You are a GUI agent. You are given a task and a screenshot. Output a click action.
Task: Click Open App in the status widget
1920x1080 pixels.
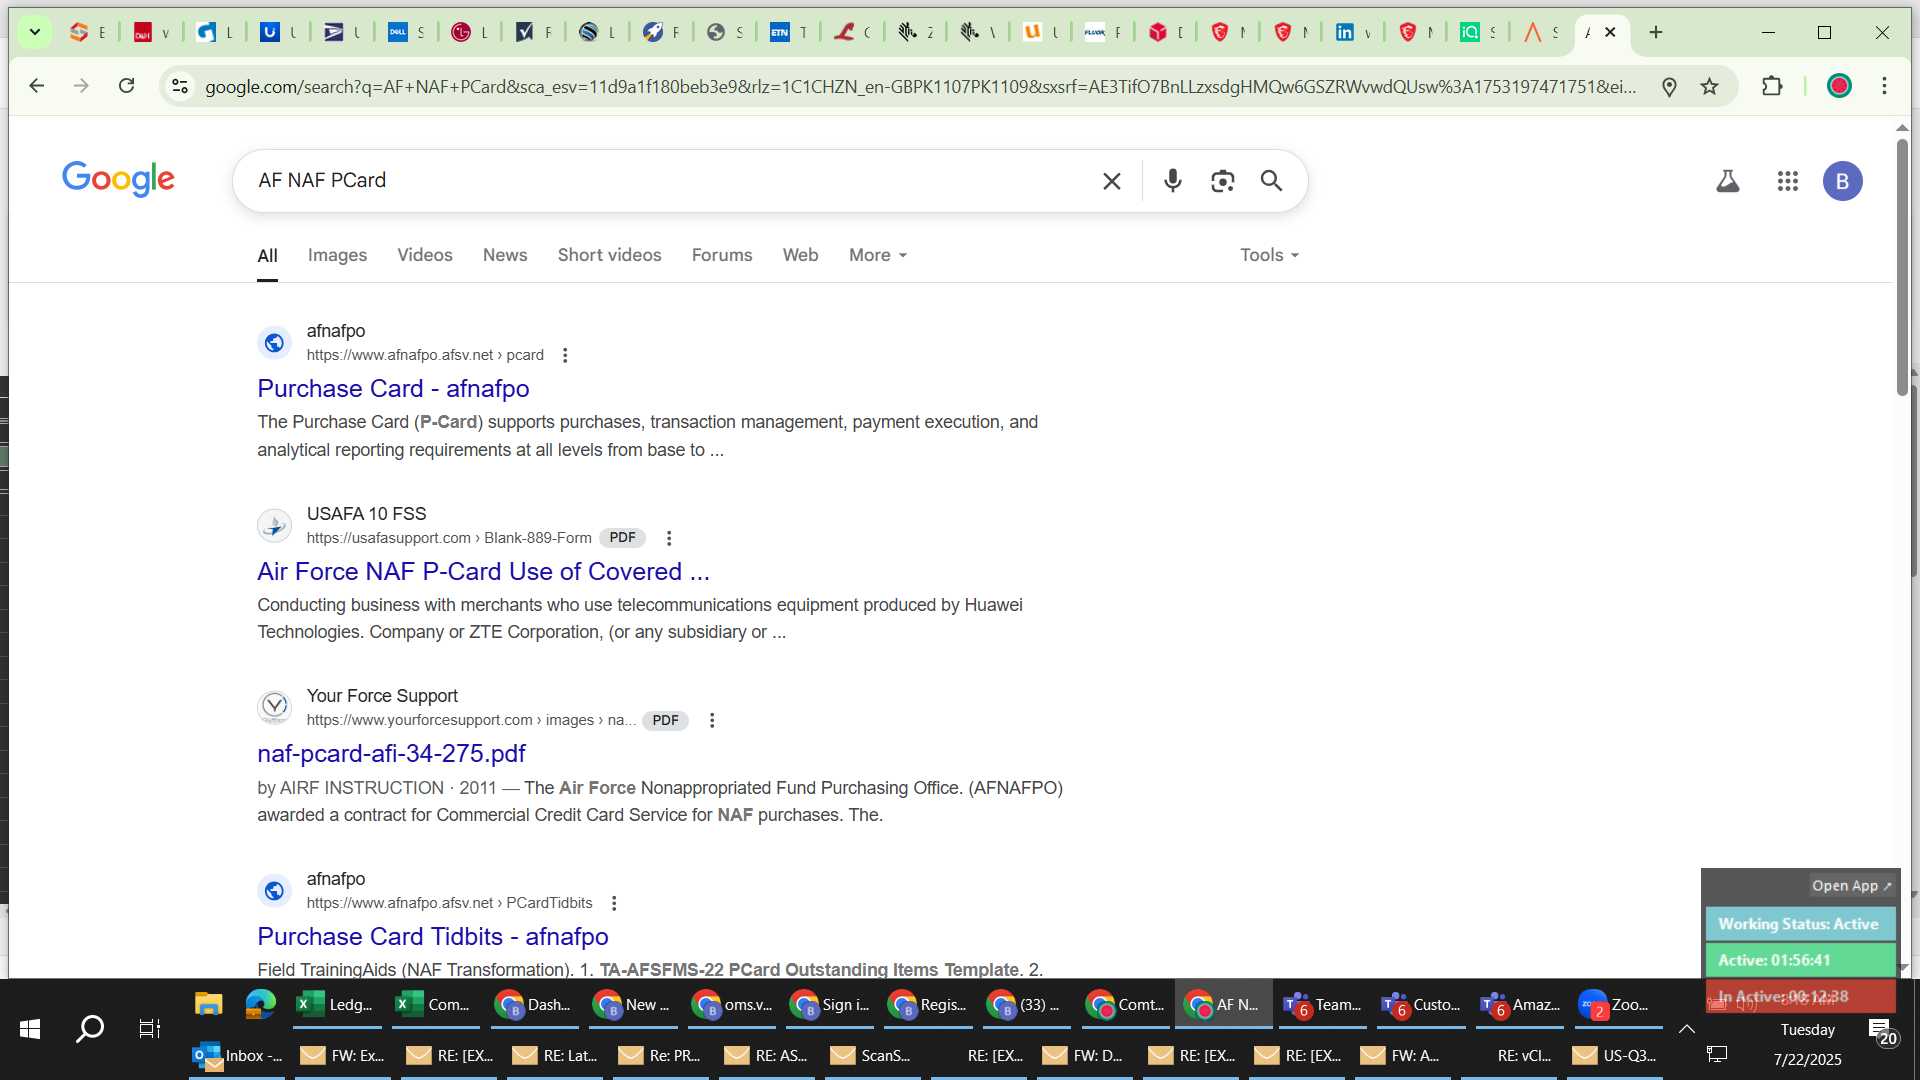click(x=1852, y=886)
